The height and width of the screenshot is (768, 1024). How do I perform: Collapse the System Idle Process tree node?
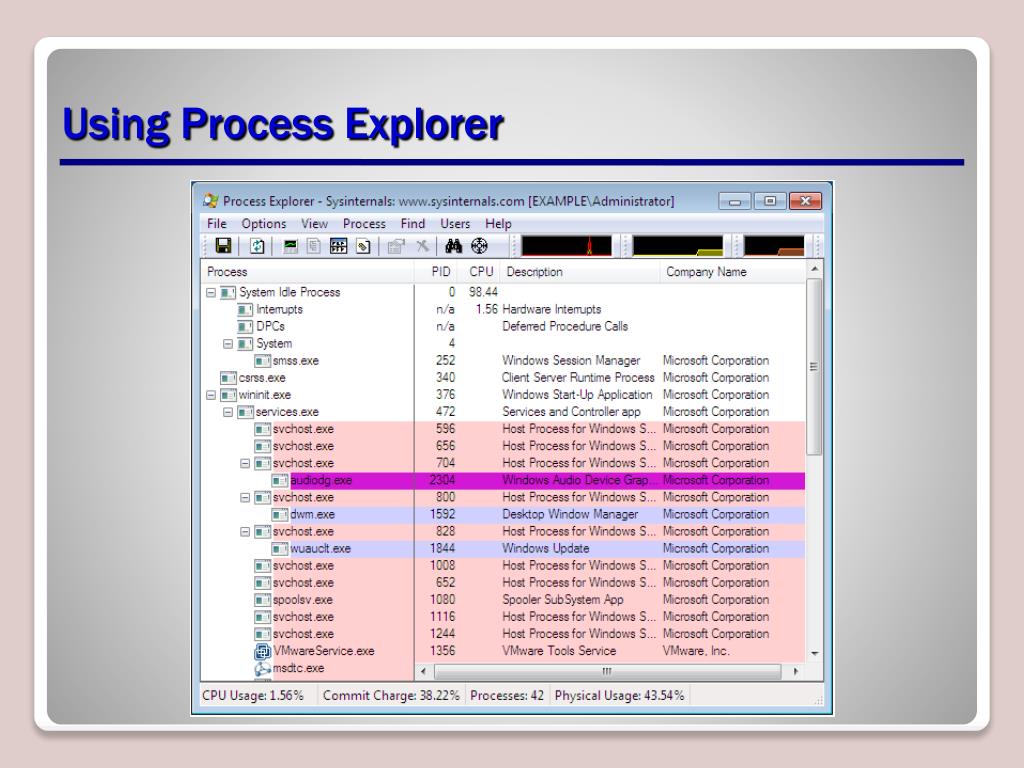point(211,293)
